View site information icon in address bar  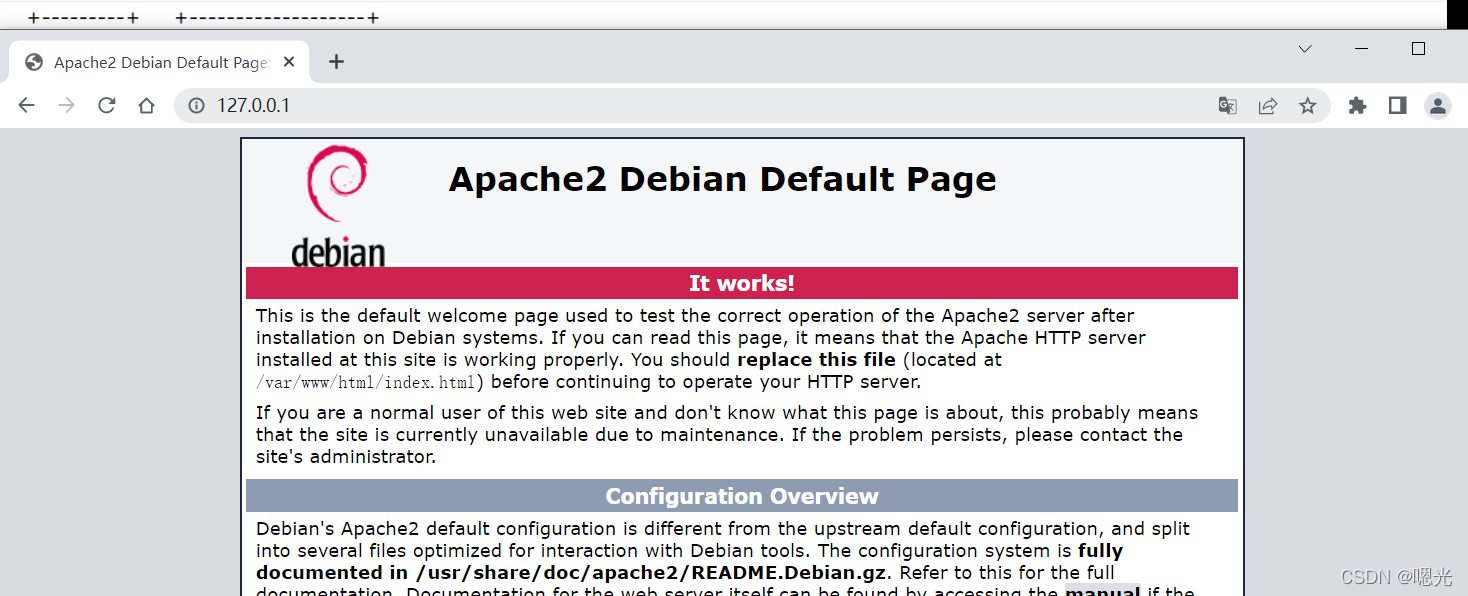point(197,105)
